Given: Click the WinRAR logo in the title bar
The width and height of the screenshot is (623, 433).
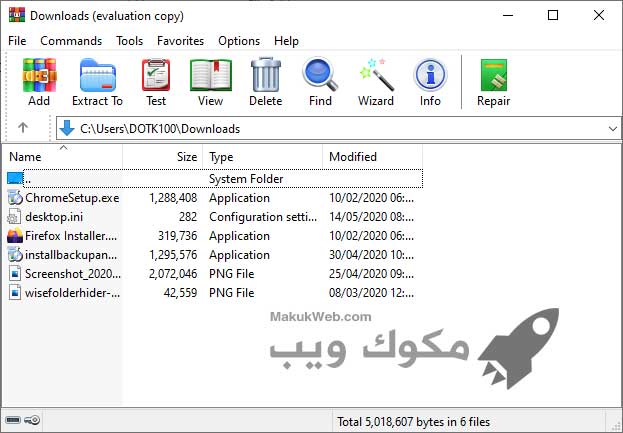Looking at the screenshot, I should pyautogui.click(x=17, y=15).
